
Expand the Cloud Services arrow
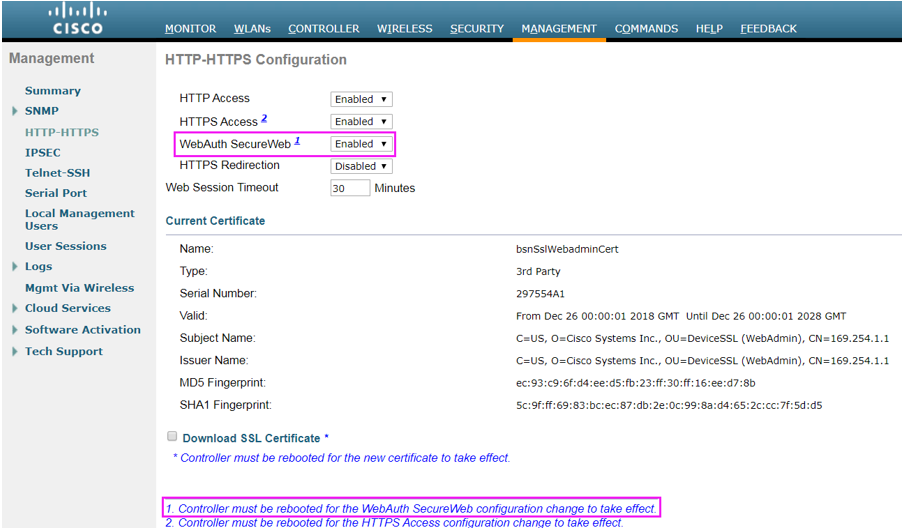[15, 309]
